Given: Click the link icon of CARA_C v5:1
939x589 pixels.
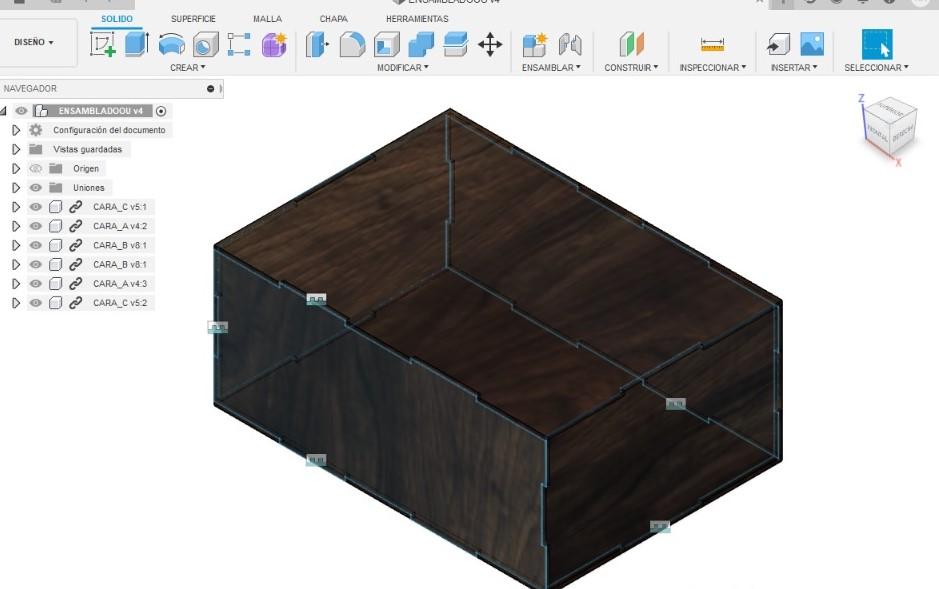Looking at the screenshot, I should [x=75, y=207].
